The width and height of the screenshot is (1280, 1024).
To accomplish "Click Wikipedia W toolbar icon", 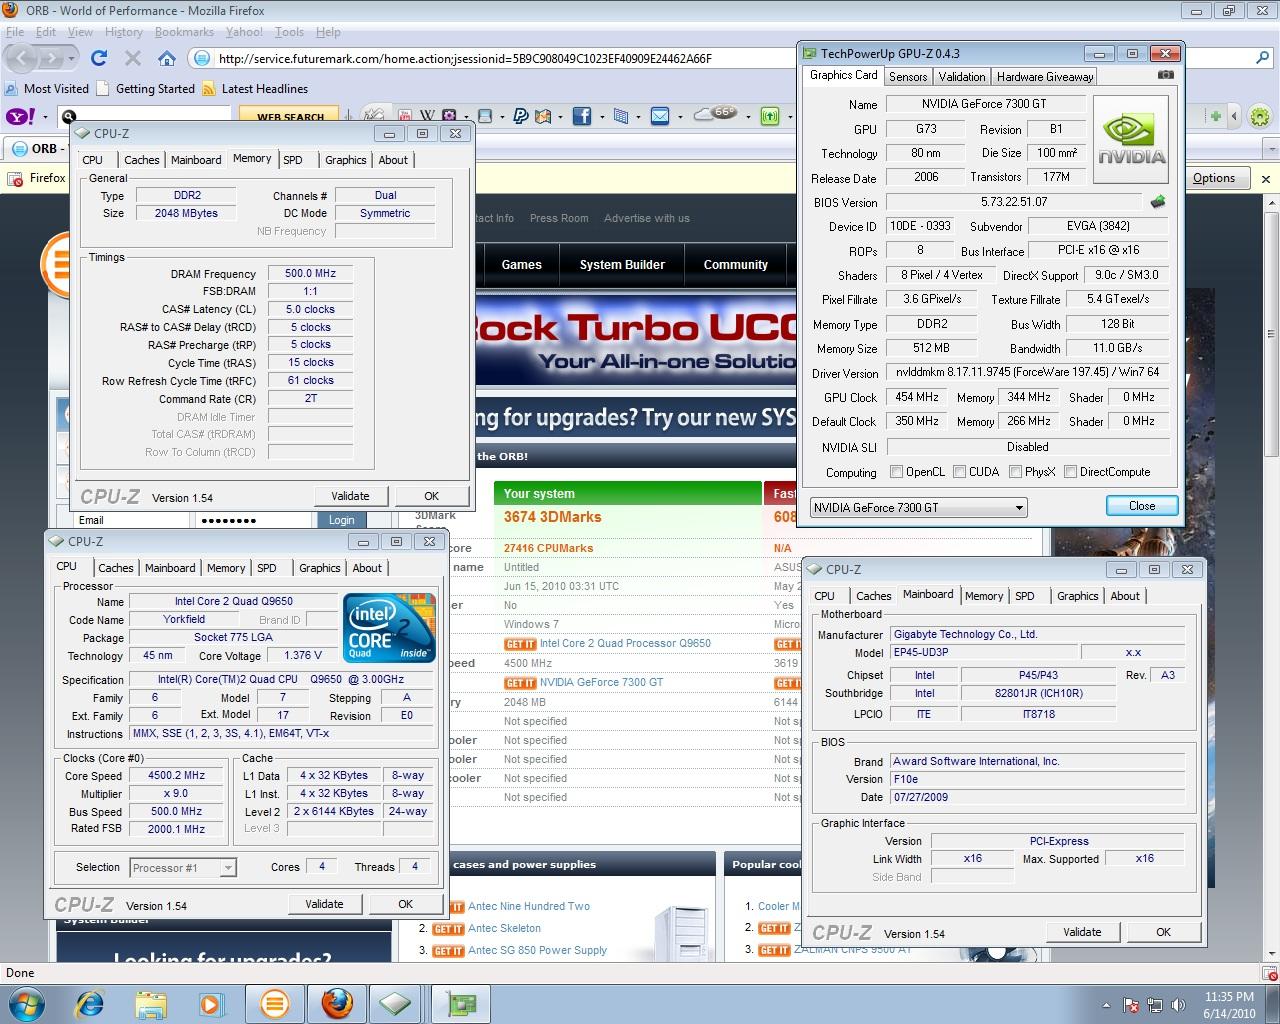I will (427, 117).
